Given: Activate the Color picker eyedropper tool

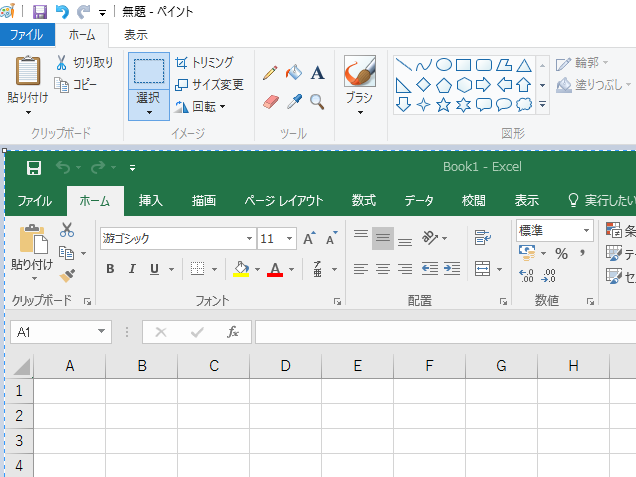Looking at the screenshot, I should pos(293,101).
